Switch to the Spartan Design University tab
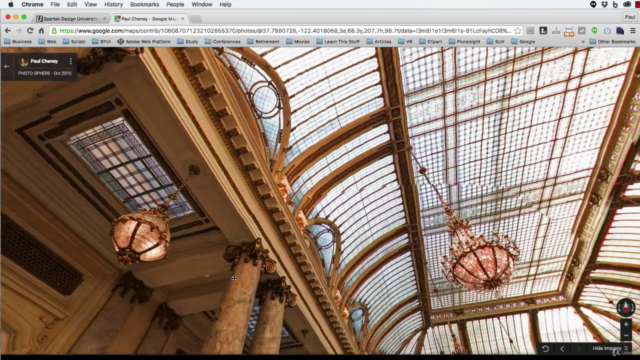This screenshot has height=360, width=640. (x=71, y=19)
